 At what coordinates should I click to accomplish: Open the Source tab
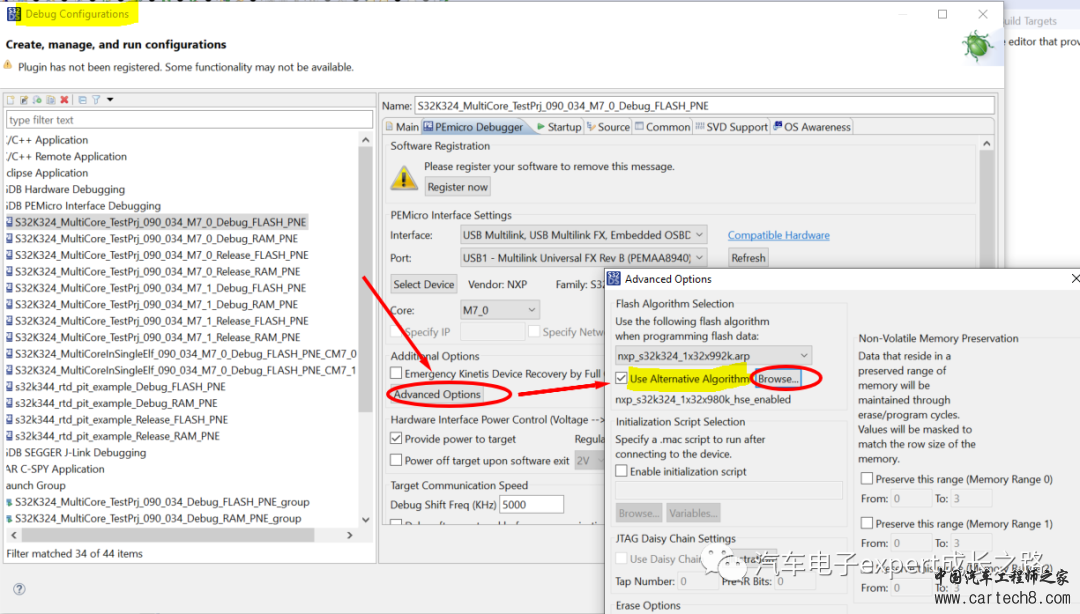608,127
